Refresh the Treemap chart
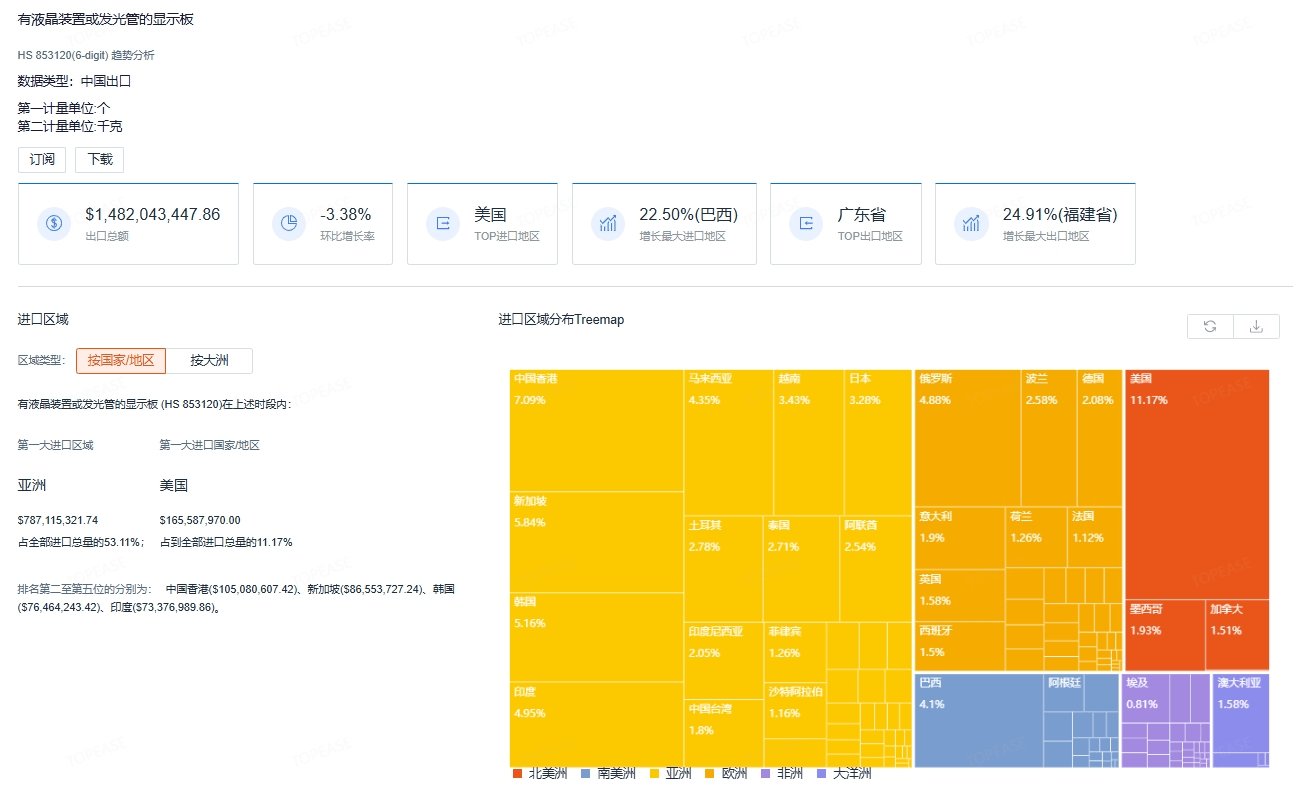Viewport: 1293px width, 792px height. 1210,326
